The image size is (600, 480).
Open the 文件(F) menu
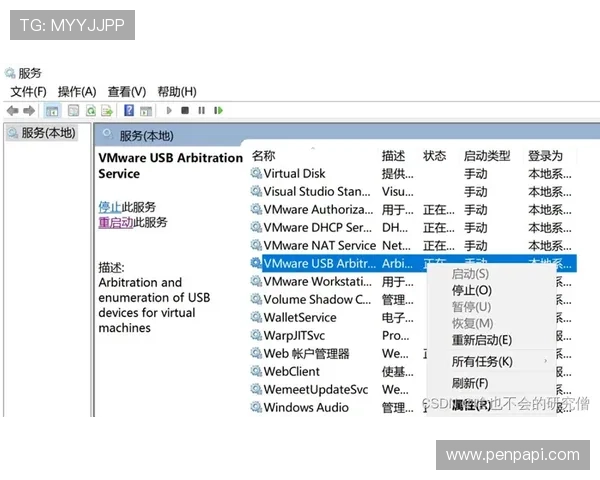(x=28, y=92)
